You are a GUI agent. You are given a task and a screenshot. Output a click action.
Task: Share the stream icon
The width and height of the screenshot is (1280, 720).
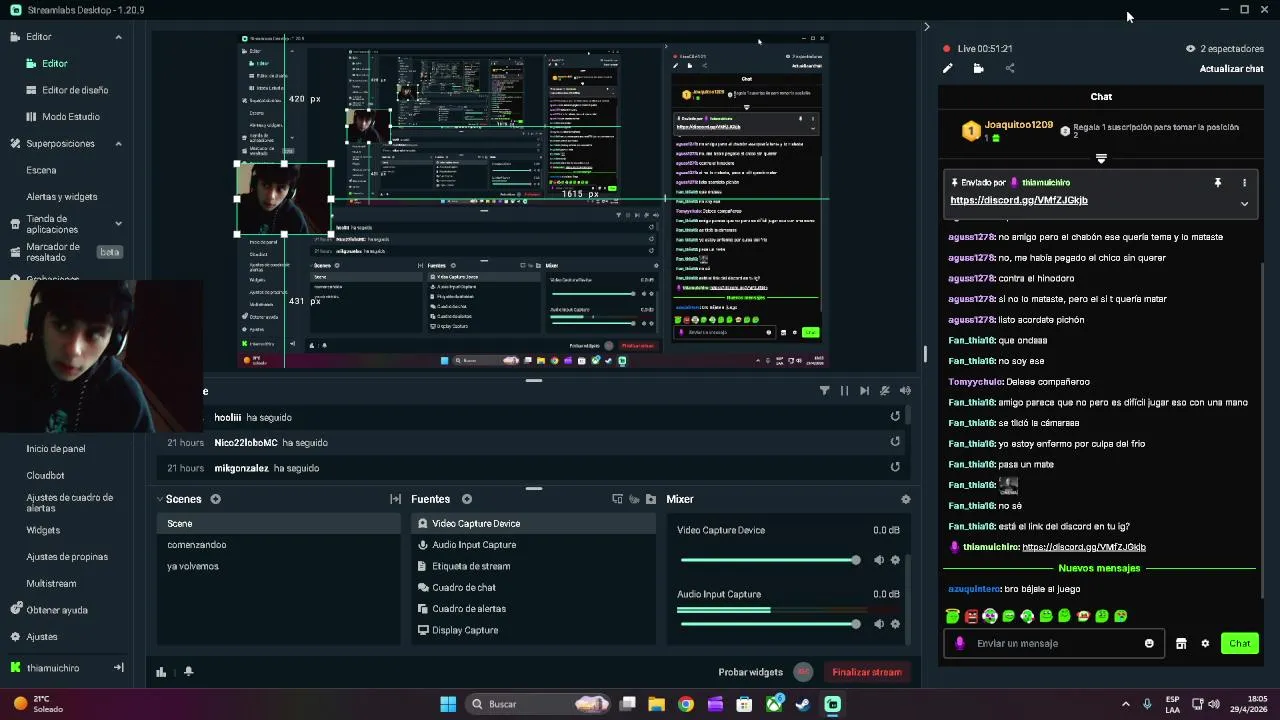click(1010, 68)
